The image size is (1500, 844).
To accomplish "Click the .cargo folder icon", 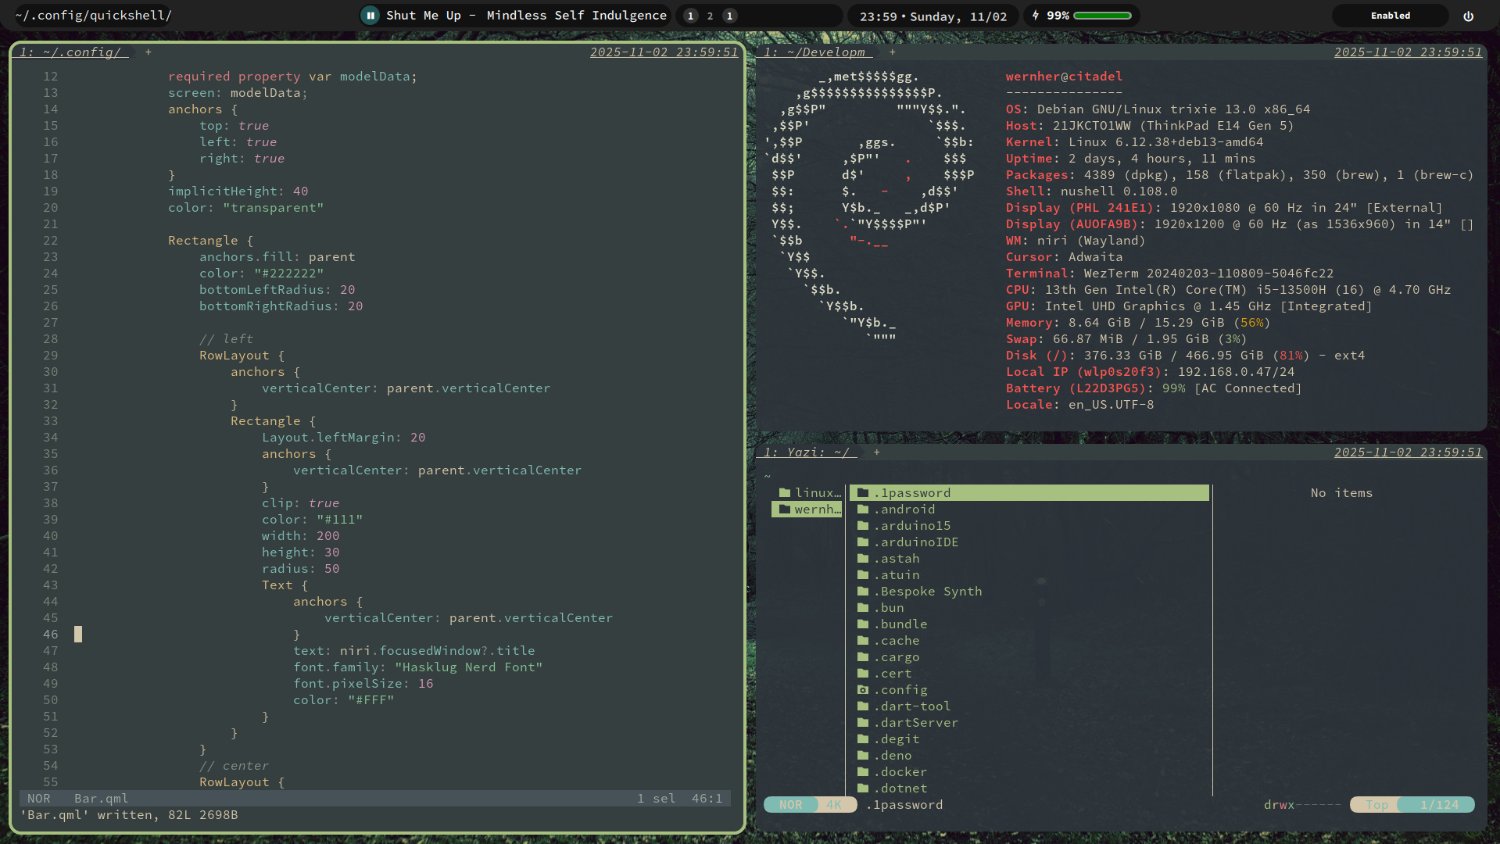I will tap(863, 657).
